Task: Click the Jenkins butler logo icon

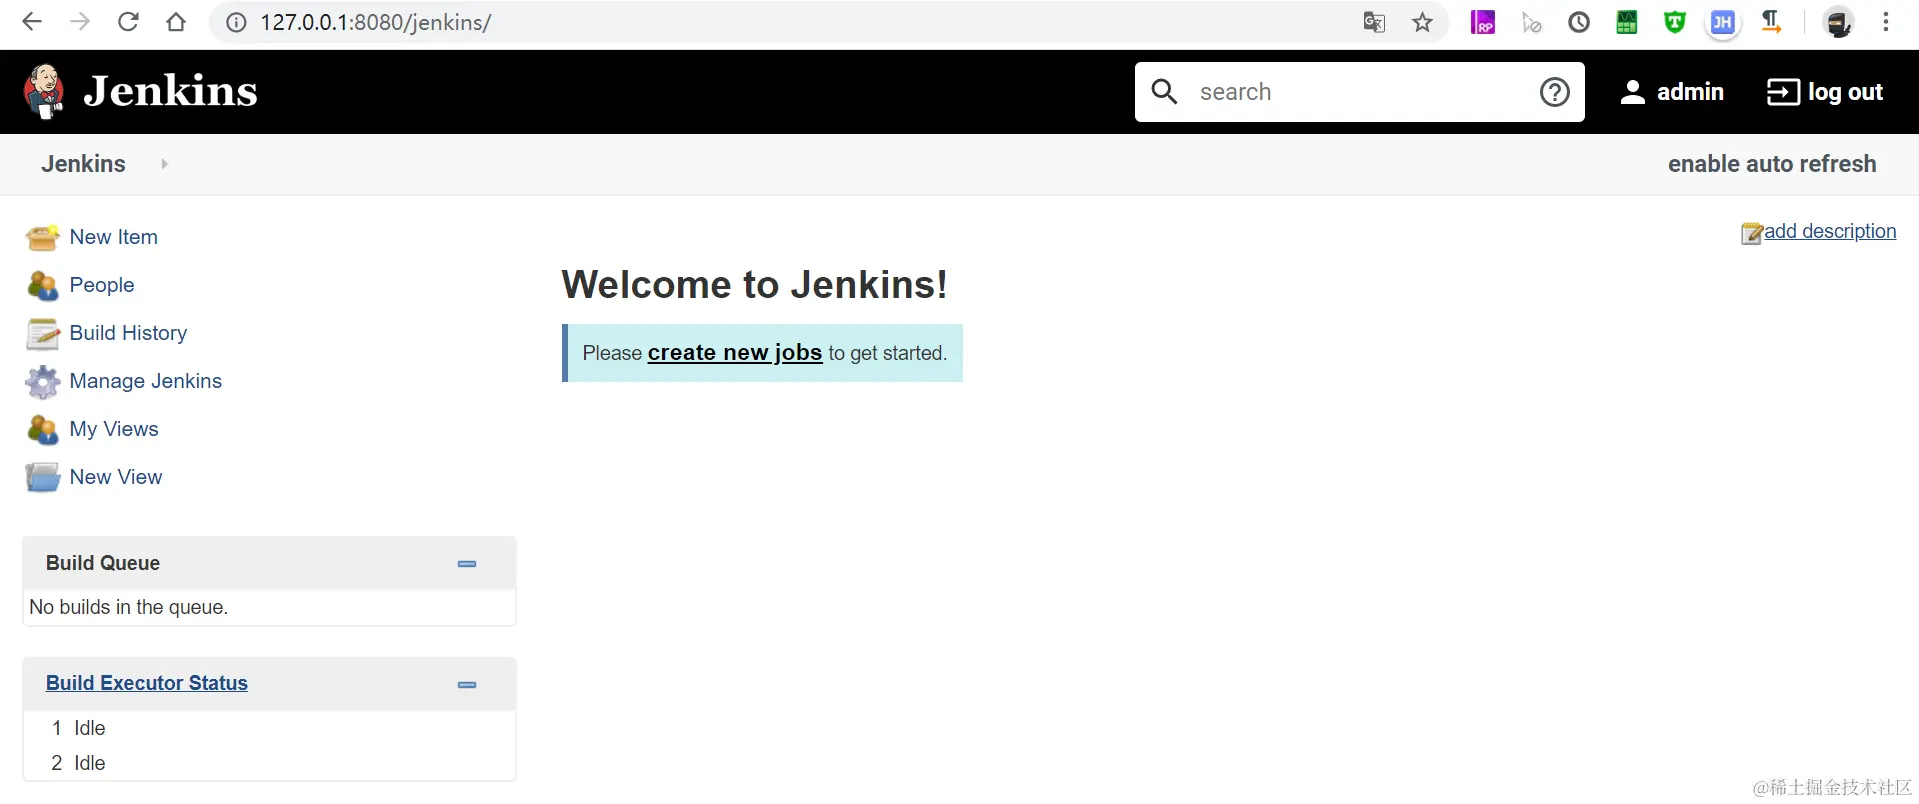Action: [x=44, y=91]
